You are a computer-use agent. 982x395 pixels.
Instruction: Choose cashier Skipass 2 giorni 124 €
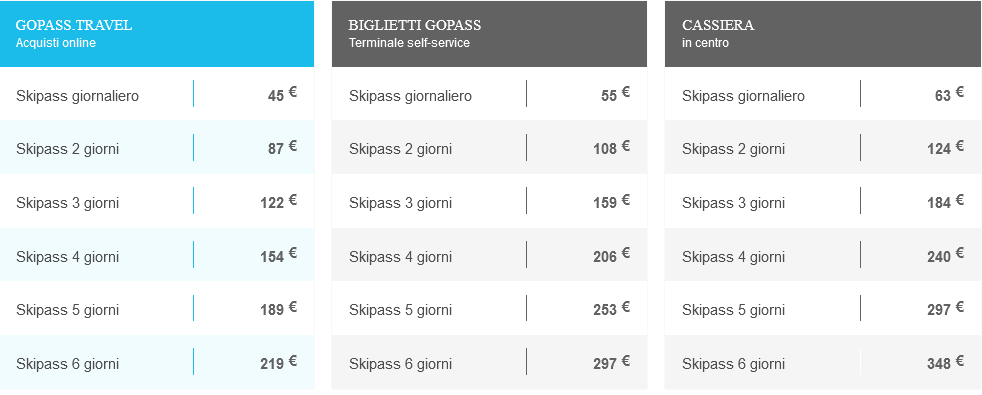pos(822,147)
